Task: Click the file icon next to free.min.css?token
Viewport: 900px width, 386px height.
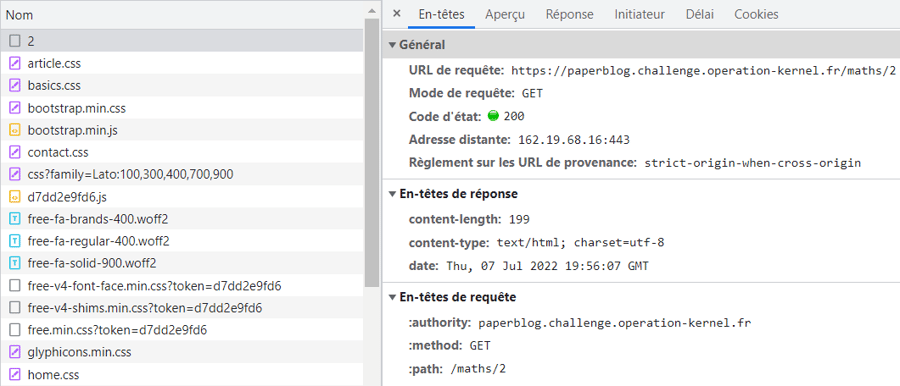Action: click(x=15, y=330)
